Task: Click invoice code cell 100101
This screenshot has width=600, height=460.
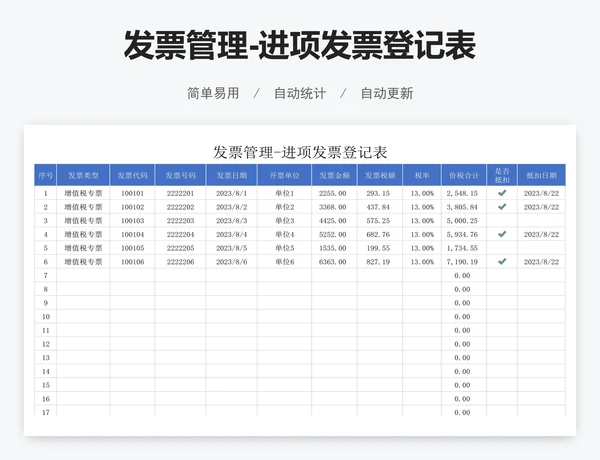Action: coord(132,193)
